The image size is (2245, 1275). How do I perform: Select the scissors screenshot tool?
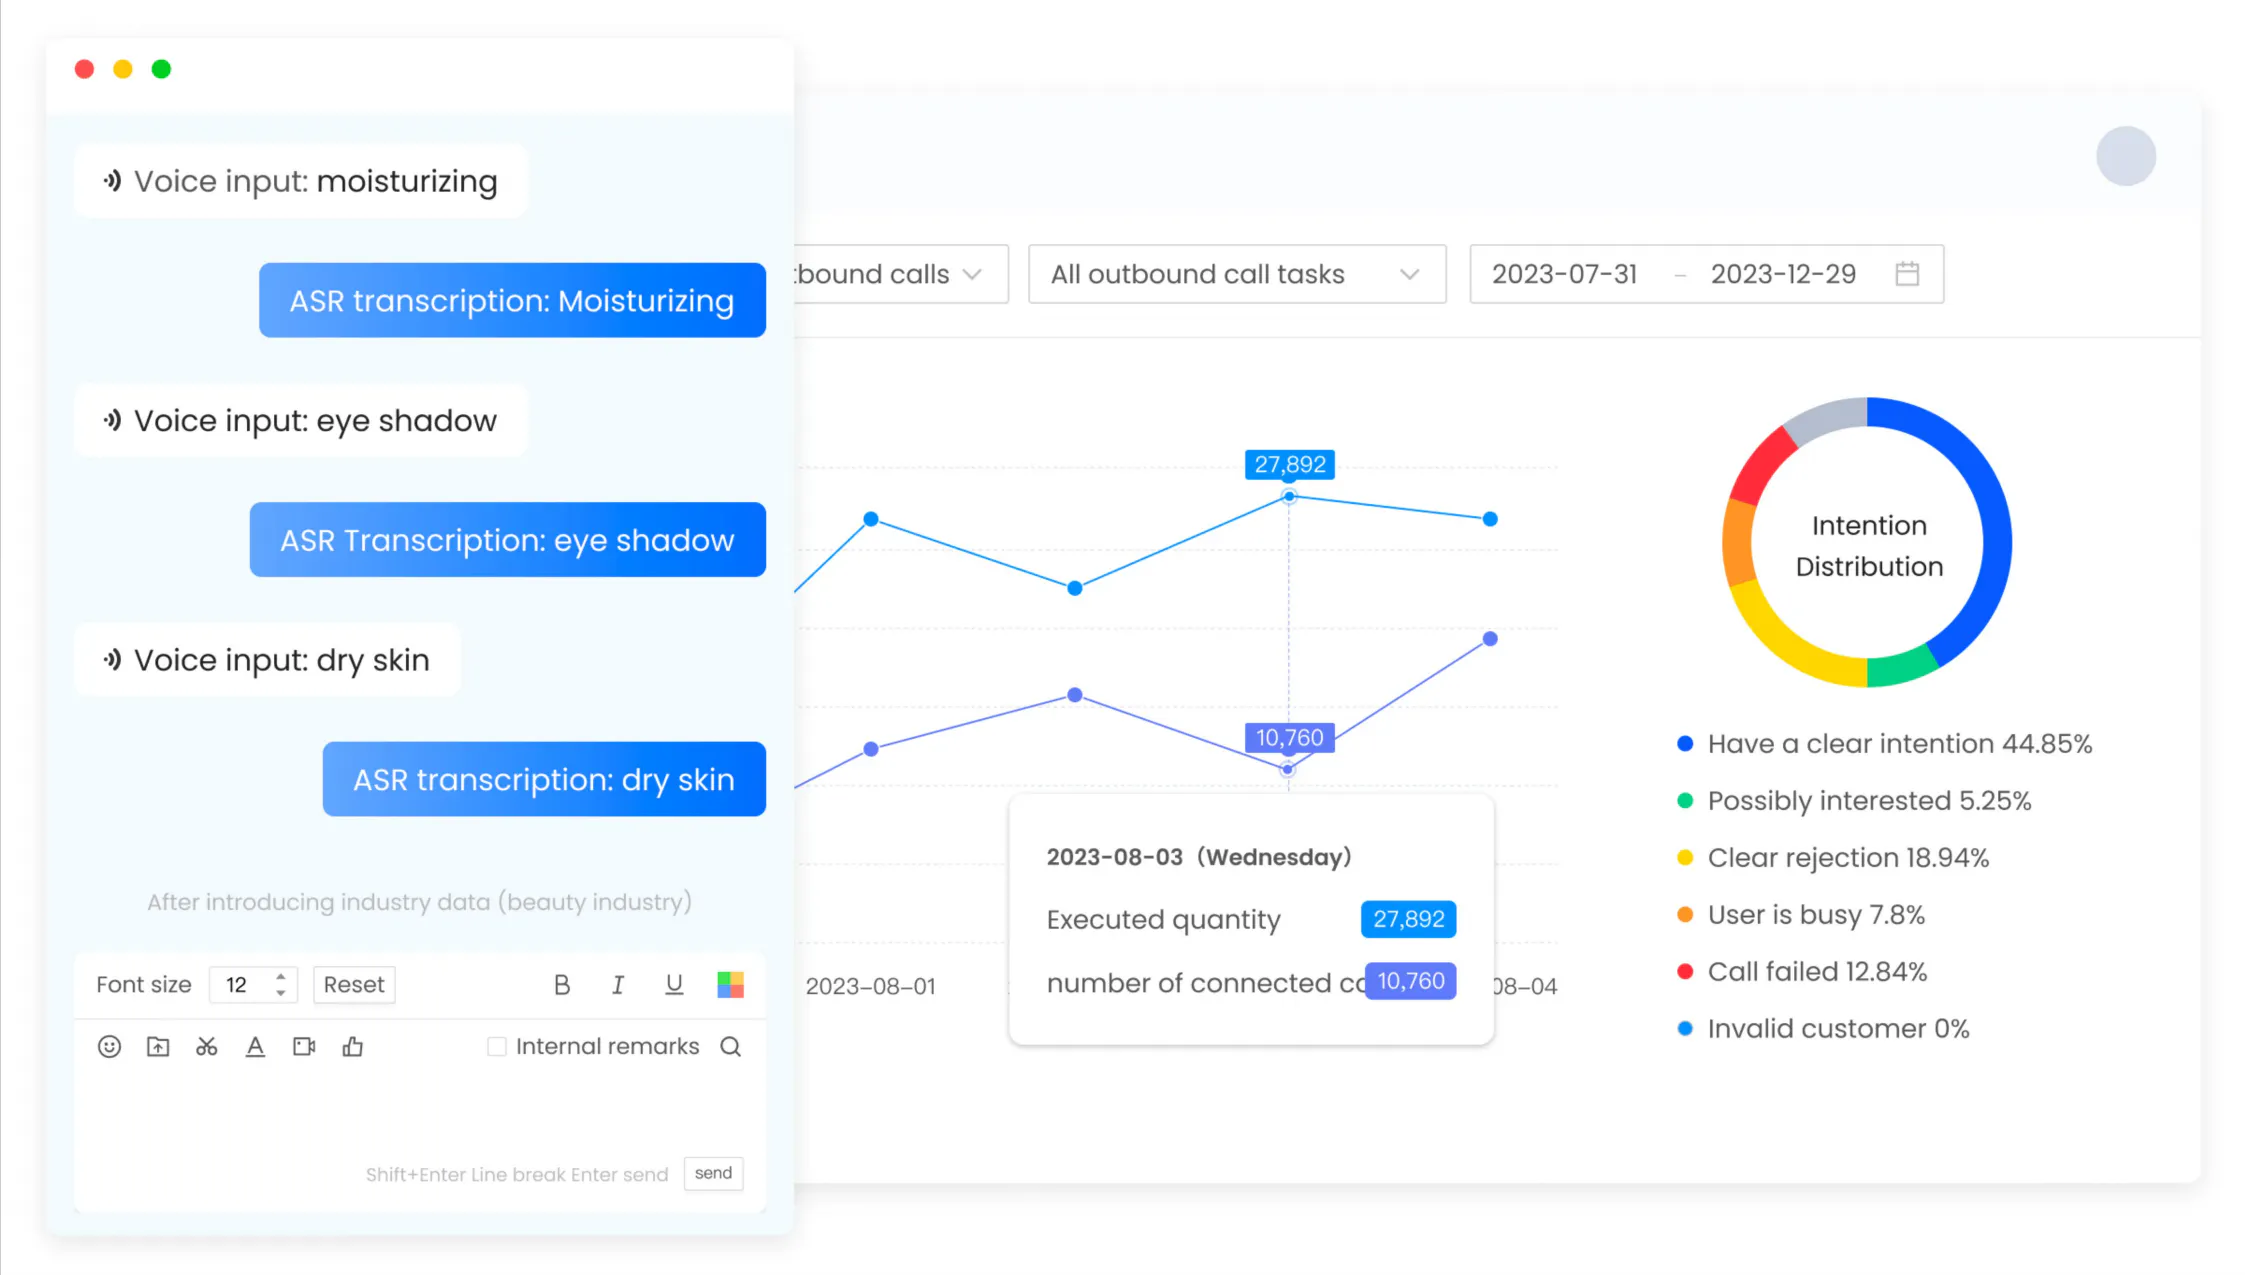click(x=207, y=1047)
